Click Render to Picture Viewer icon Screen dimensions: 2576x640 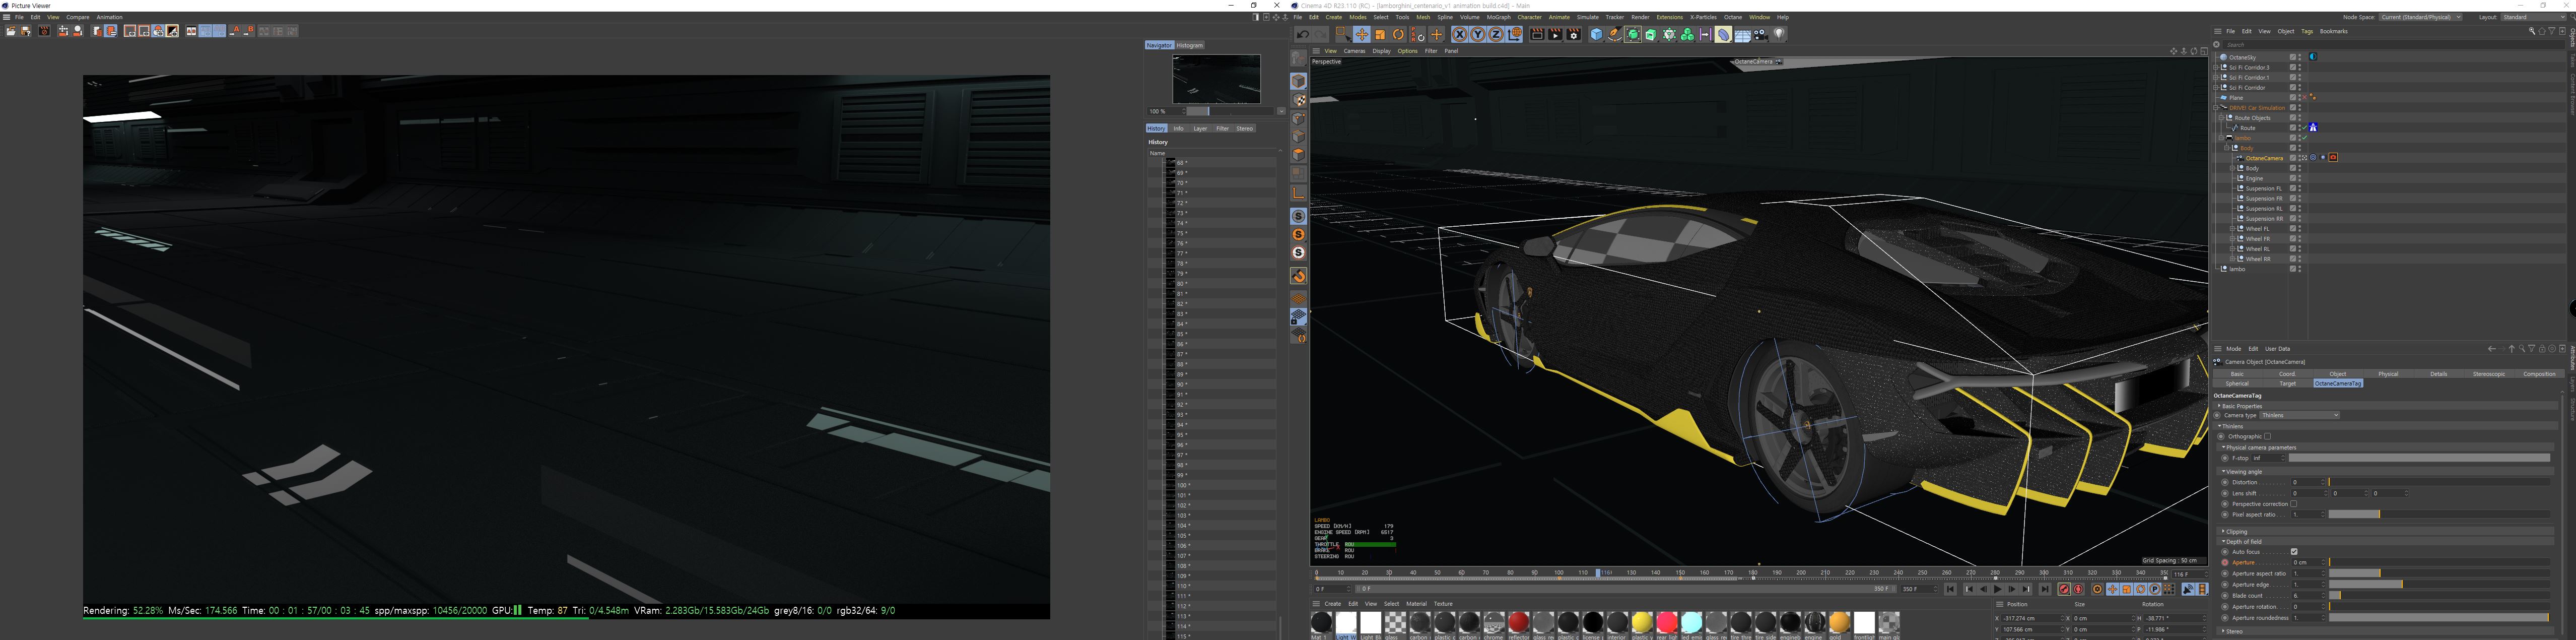coord(1556,34)
